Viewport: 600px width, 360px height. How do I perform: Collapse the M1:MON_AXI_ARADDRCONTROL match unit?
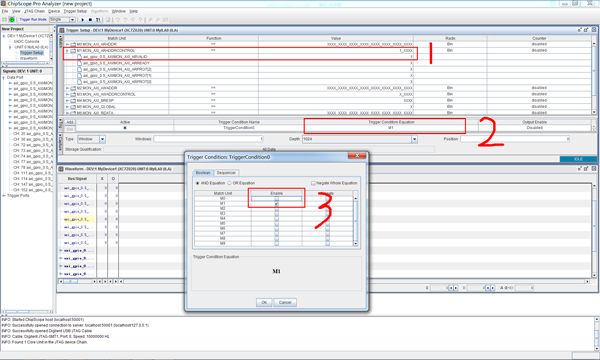67,50
